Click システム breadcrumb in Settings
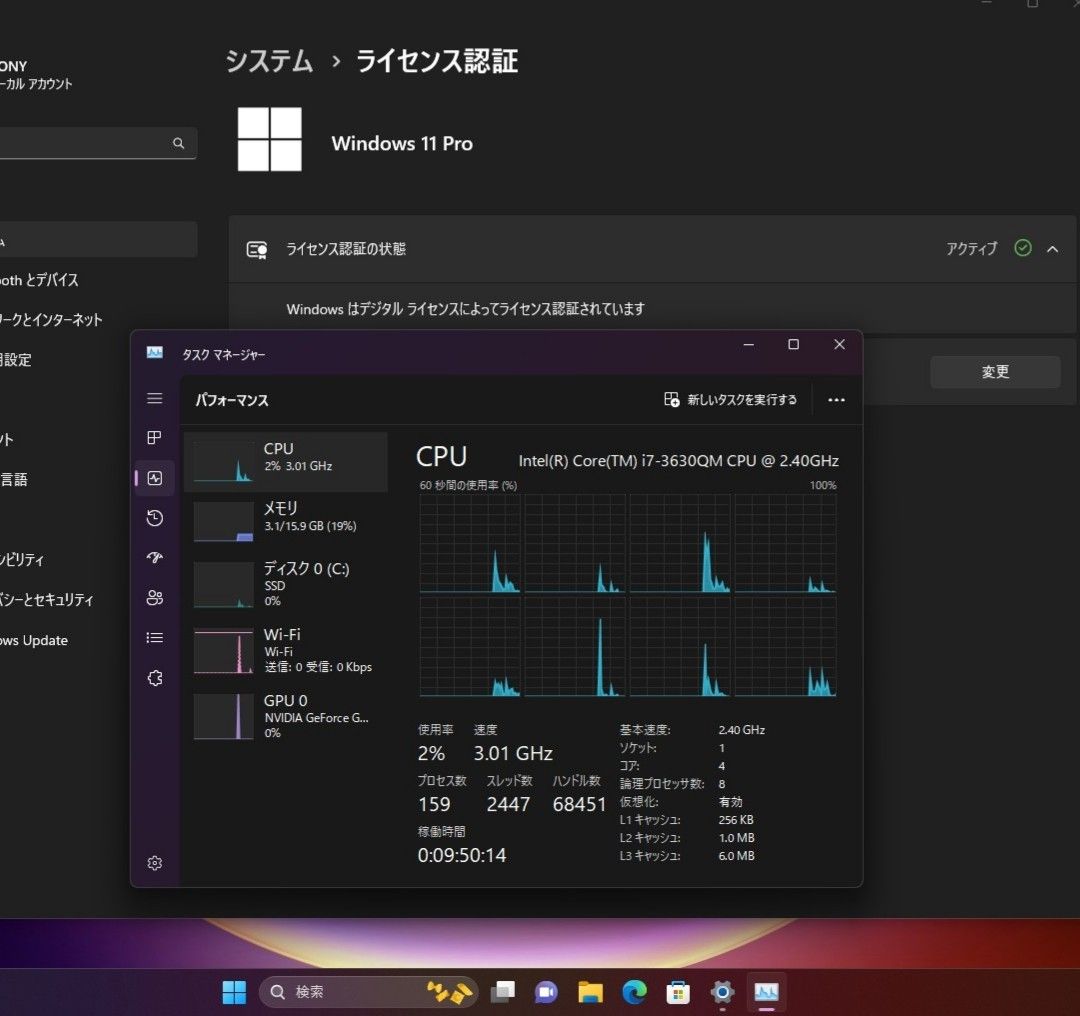1080x1016 pixels. pyautogui.click(x=269, y=61)
